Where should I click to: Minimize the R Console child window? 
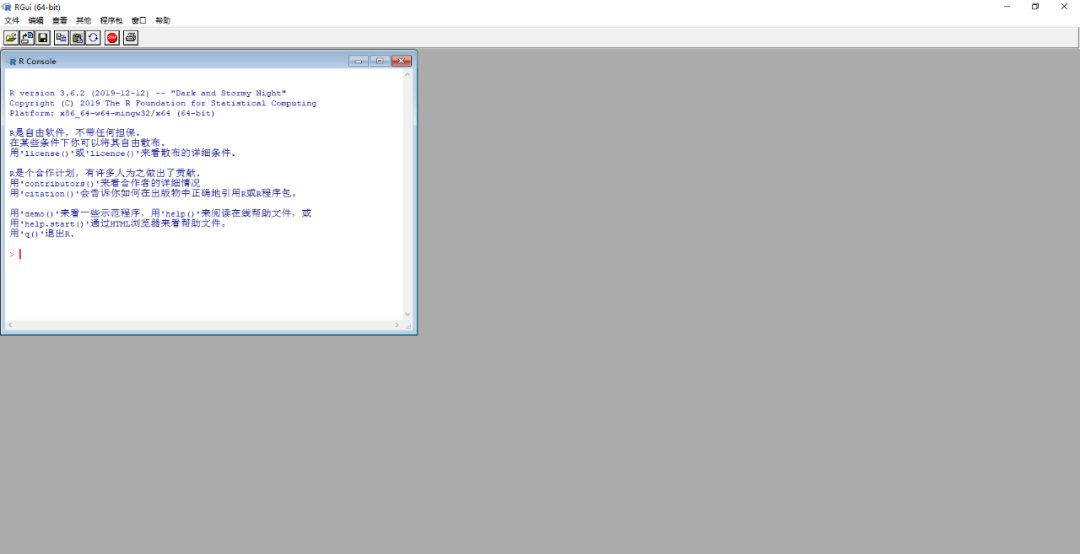(x=358, y=61)
